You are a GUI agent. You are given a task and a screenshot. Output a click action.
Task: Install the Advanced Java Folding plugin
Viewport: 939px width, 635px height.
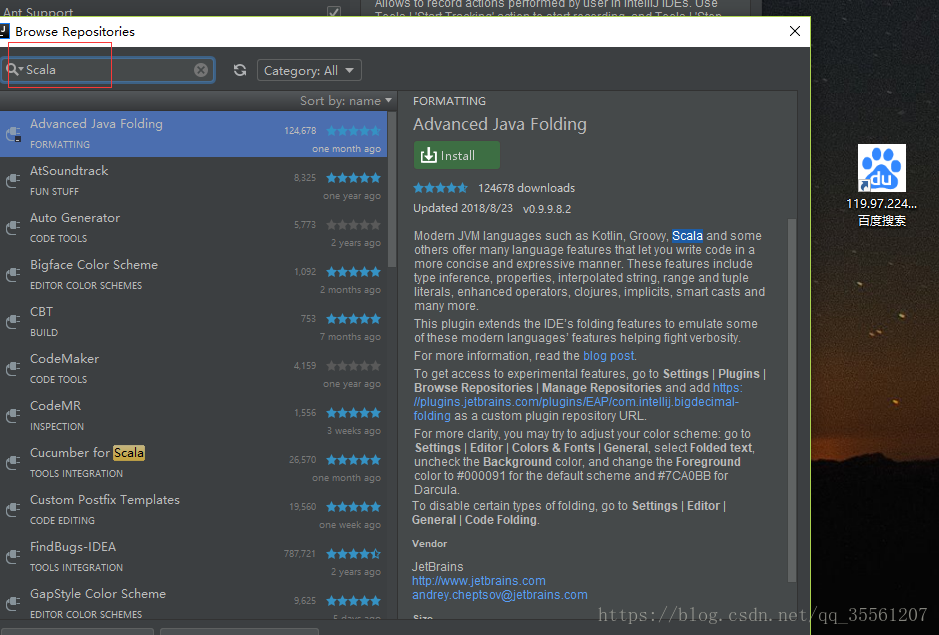[457, 155]
